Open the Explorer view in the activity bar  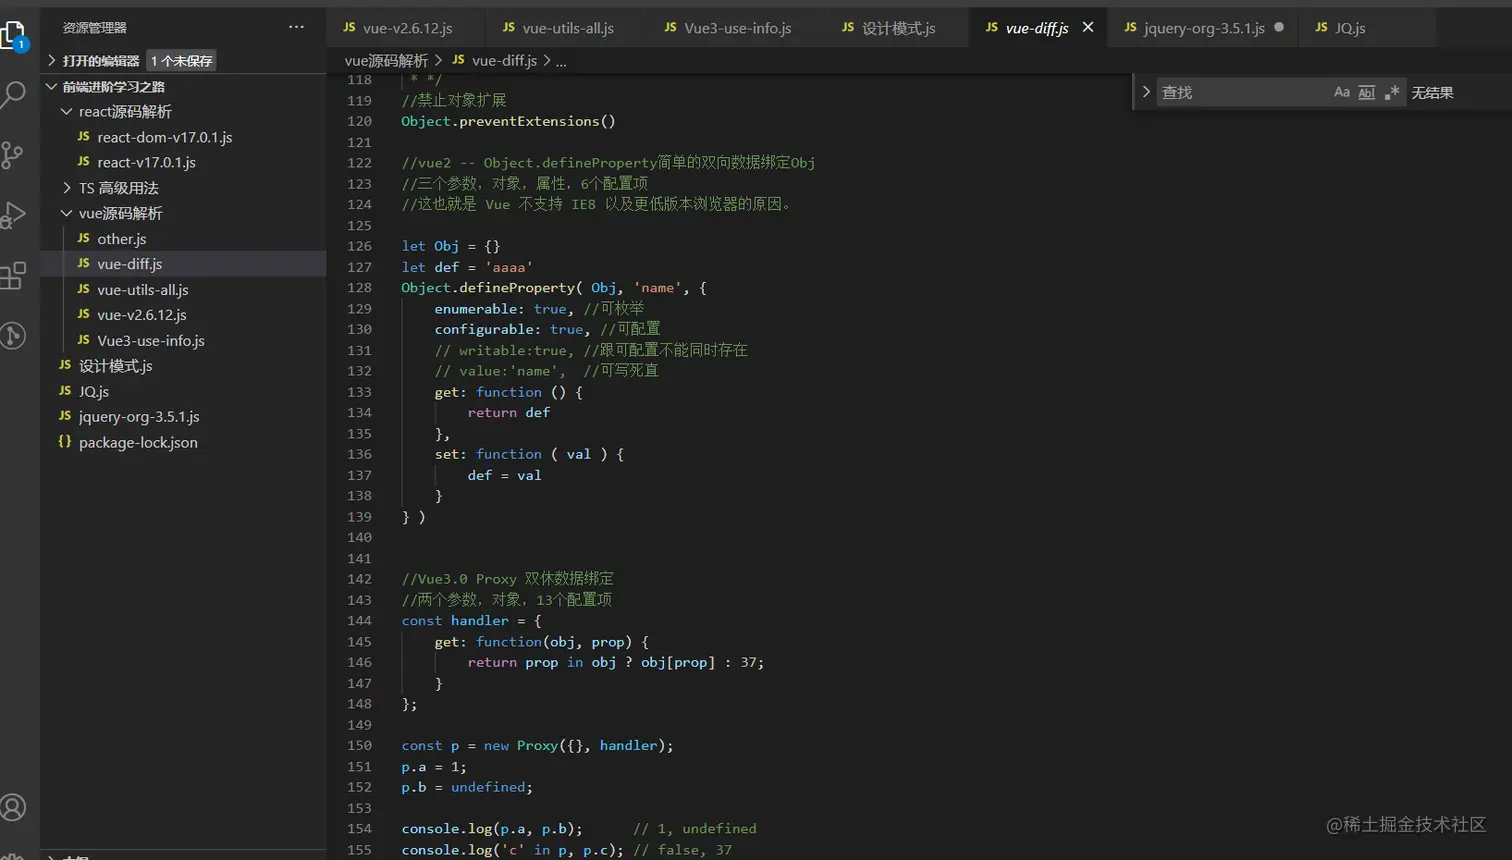[13, 36]
